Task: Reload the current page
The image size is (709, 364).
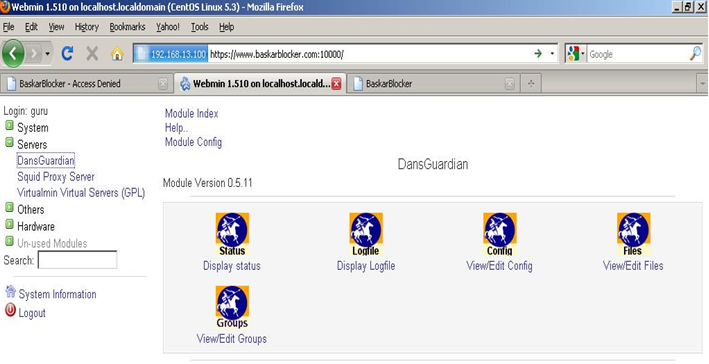Action: (67, 54)
